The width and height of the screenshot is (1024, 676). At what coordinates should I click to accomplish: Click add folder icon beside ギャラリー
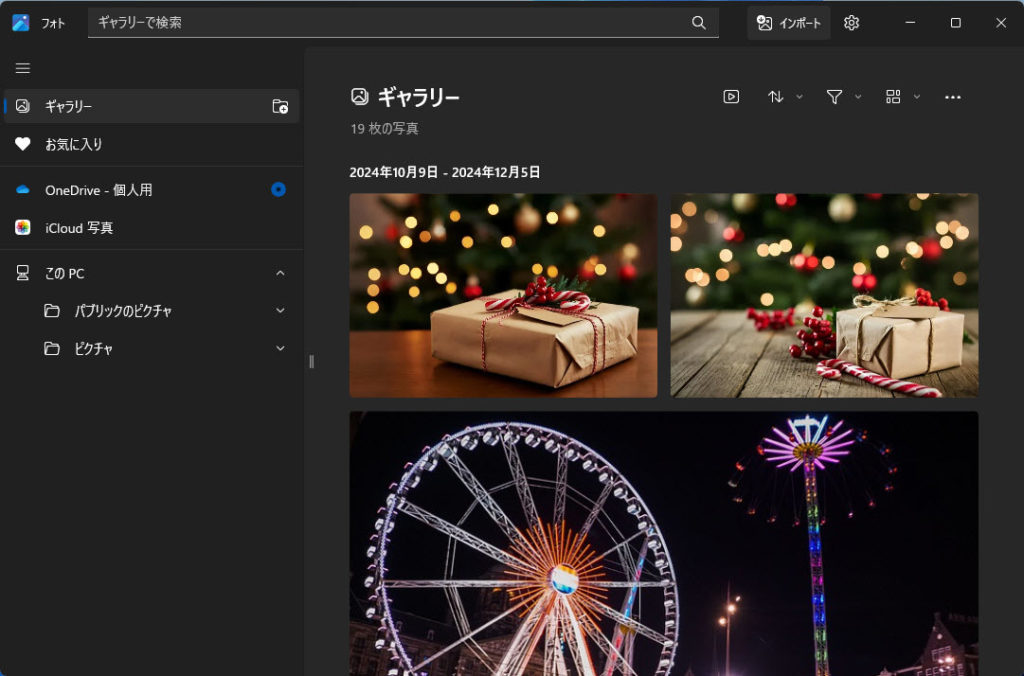pos(280,106)
